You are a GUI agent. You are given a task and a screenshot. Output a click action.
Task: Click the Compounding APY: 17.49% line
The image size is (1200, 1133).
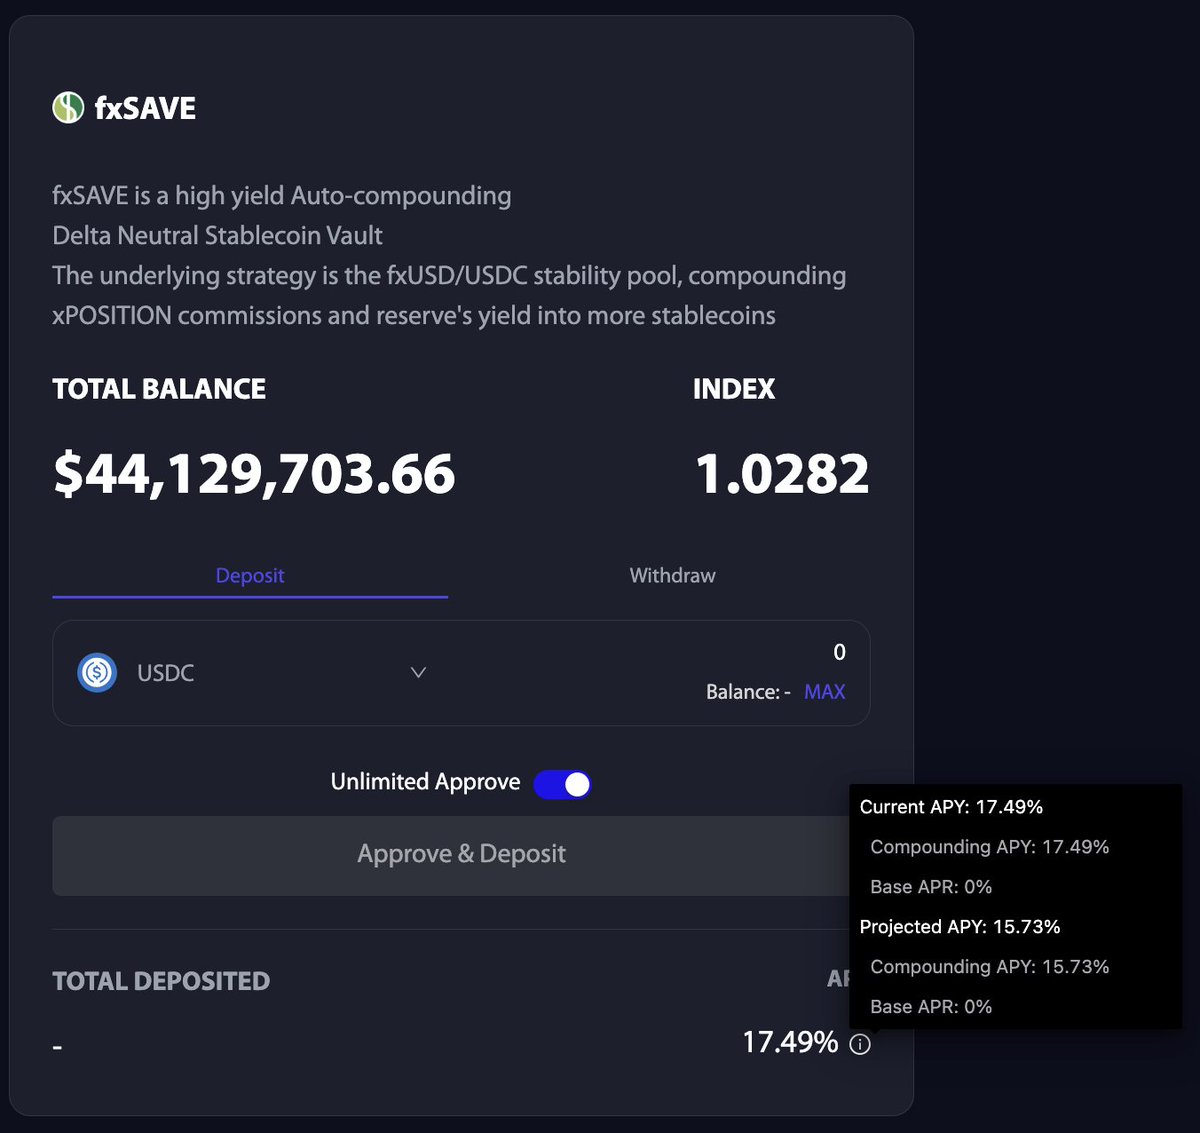[x=990, y=847]
